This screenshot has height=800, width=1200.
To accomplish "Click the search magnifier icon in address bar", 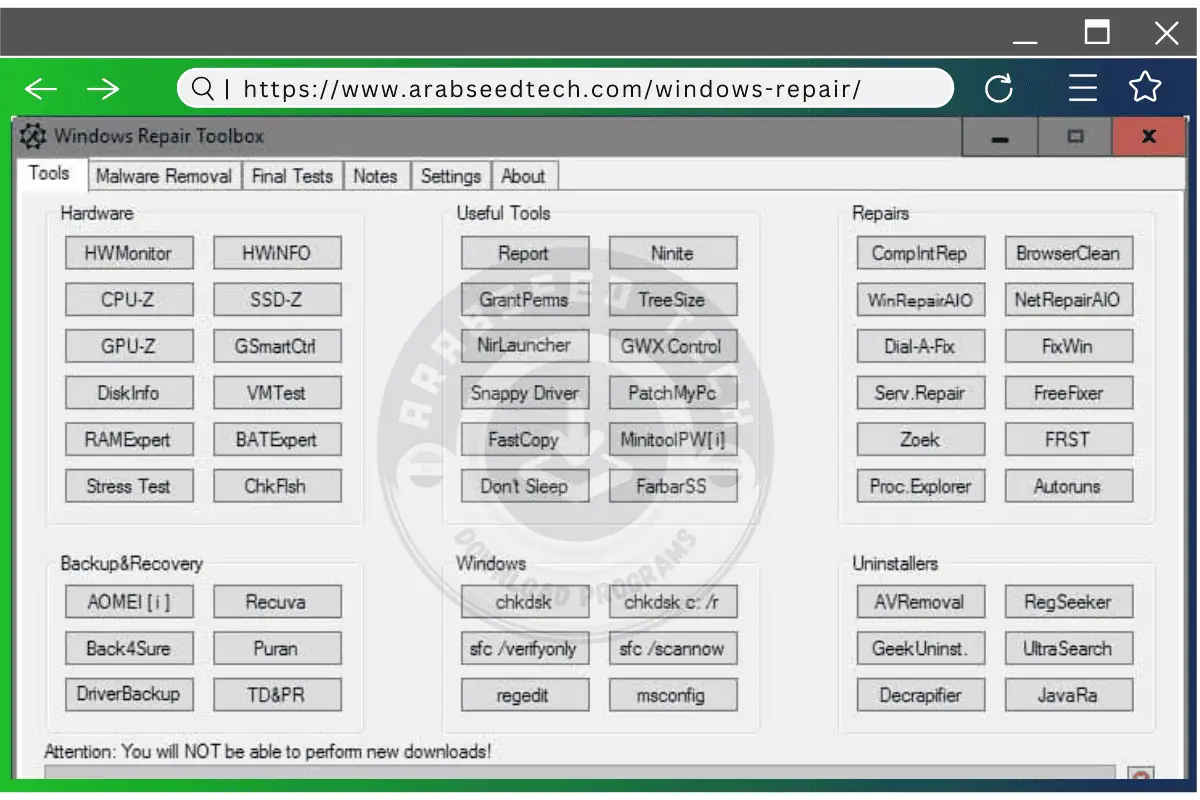I will pyautogui.click(x=203, y=89).
